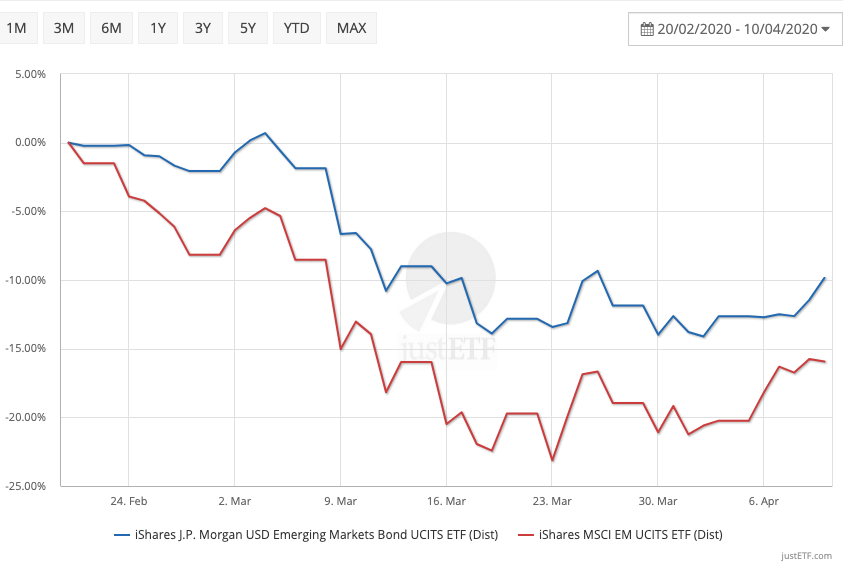
Task: Open the date range picker dropdown
Action: tap(735, 29)
